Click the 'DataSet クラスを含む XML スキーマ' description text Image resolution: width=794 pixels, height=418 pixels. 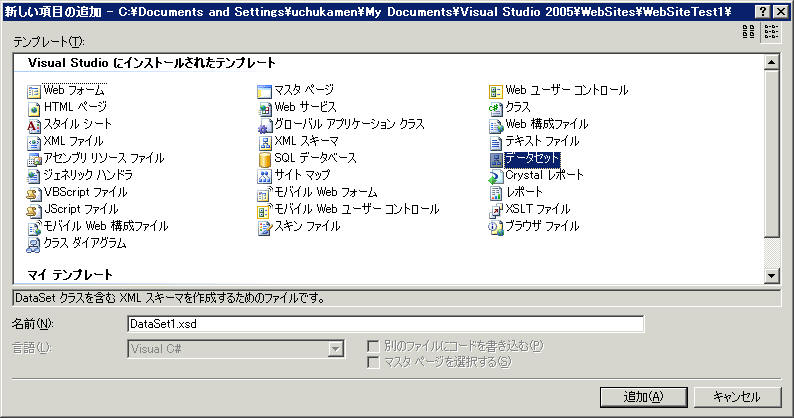(170, 298)
